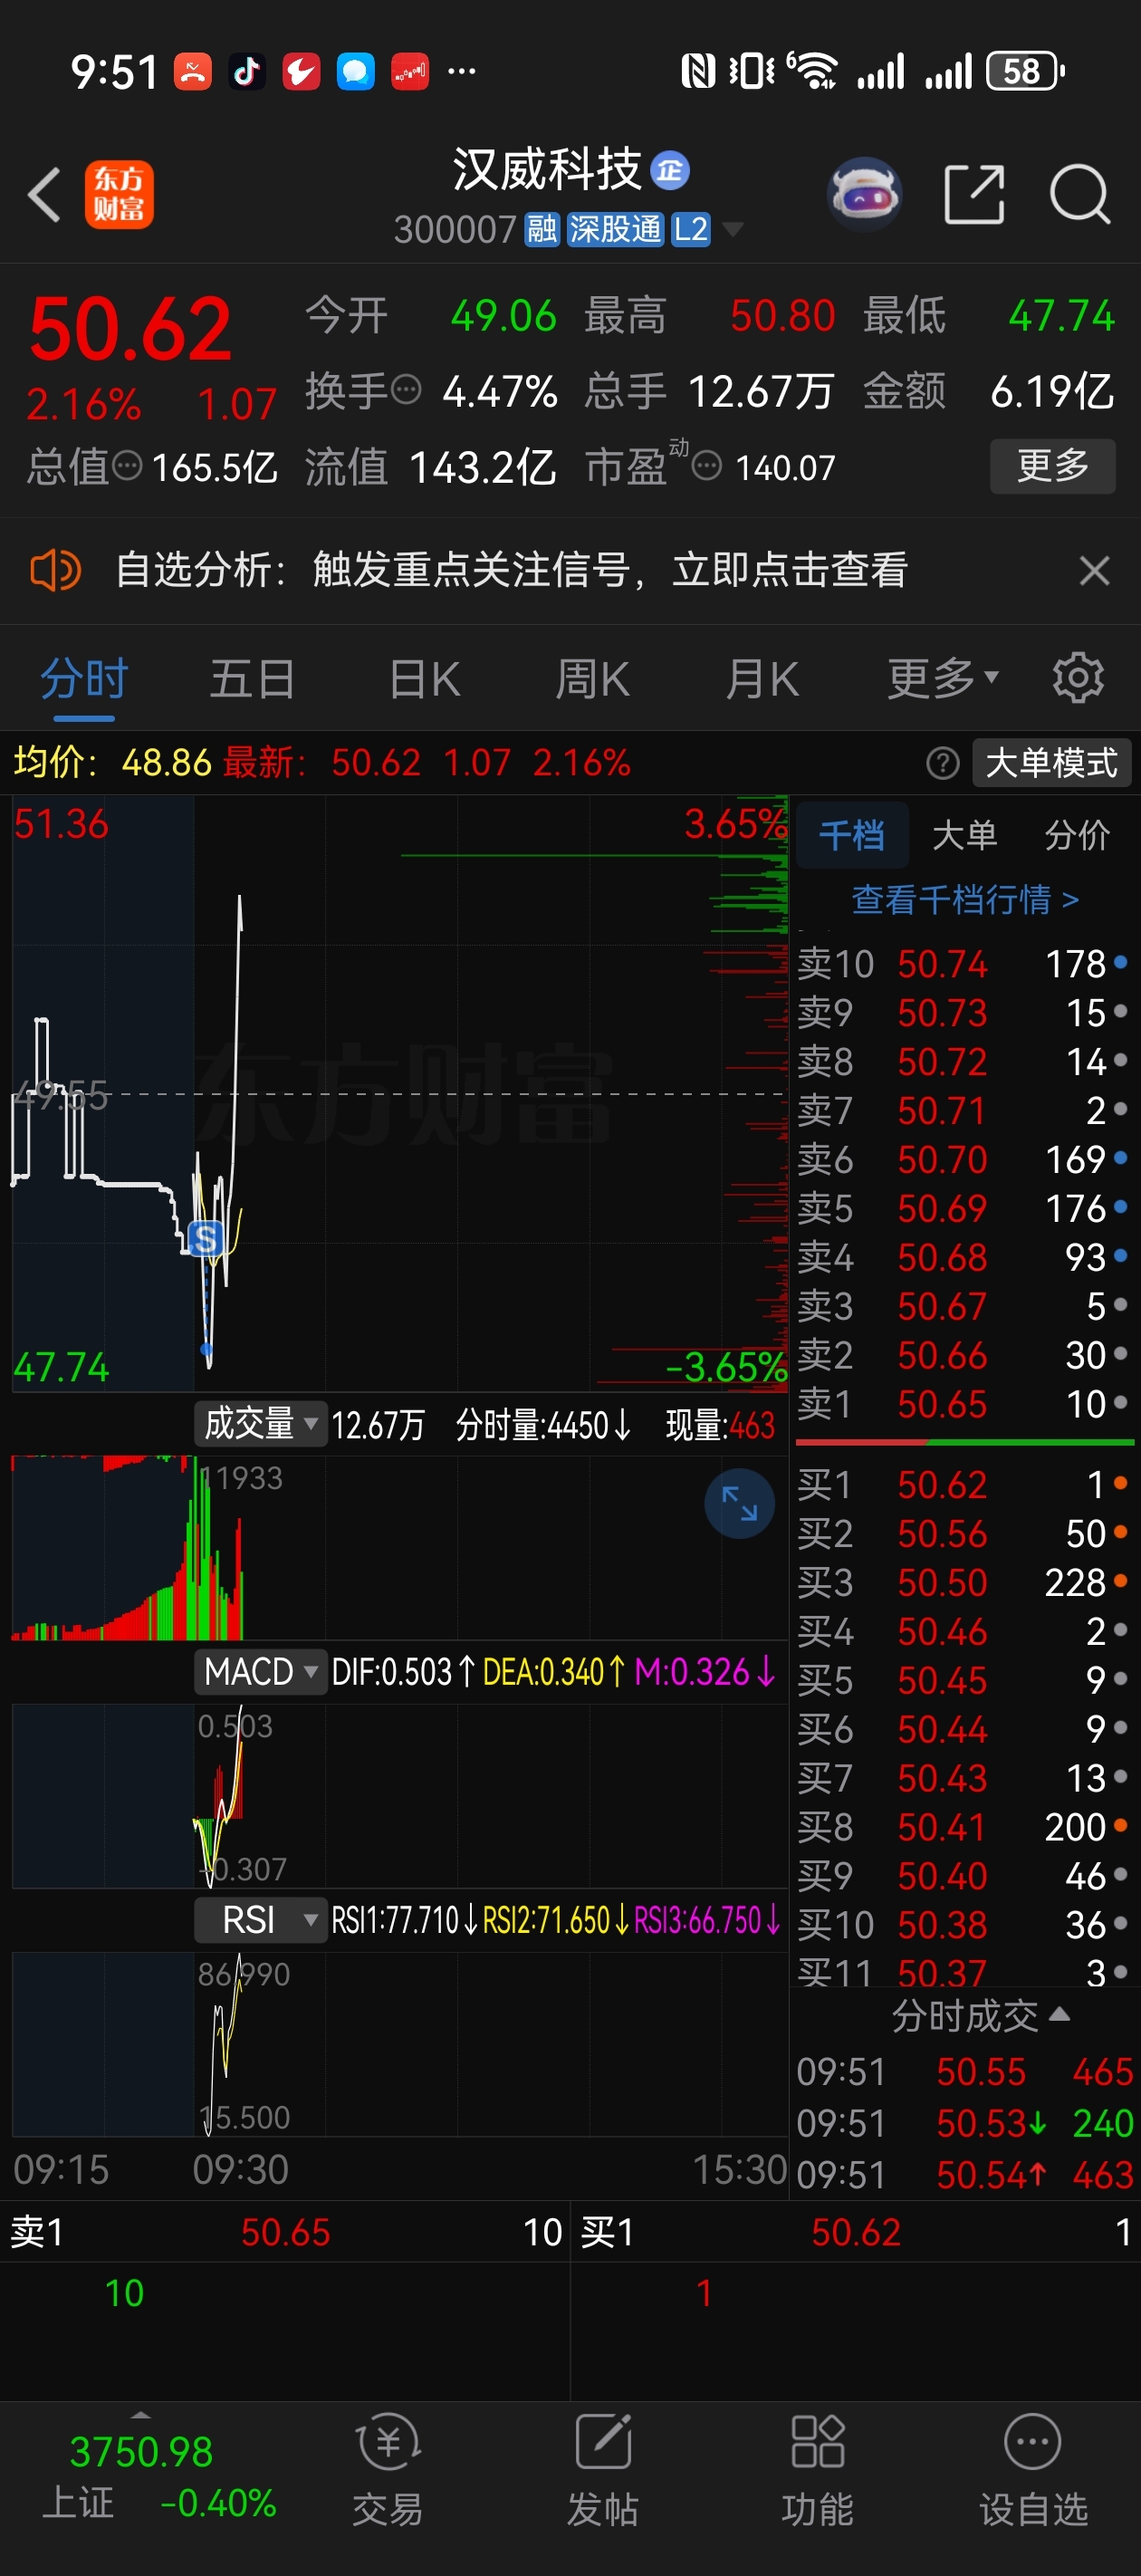
Task: Open the 成交量 indicator dropdown
Action: click(260, 1423)
